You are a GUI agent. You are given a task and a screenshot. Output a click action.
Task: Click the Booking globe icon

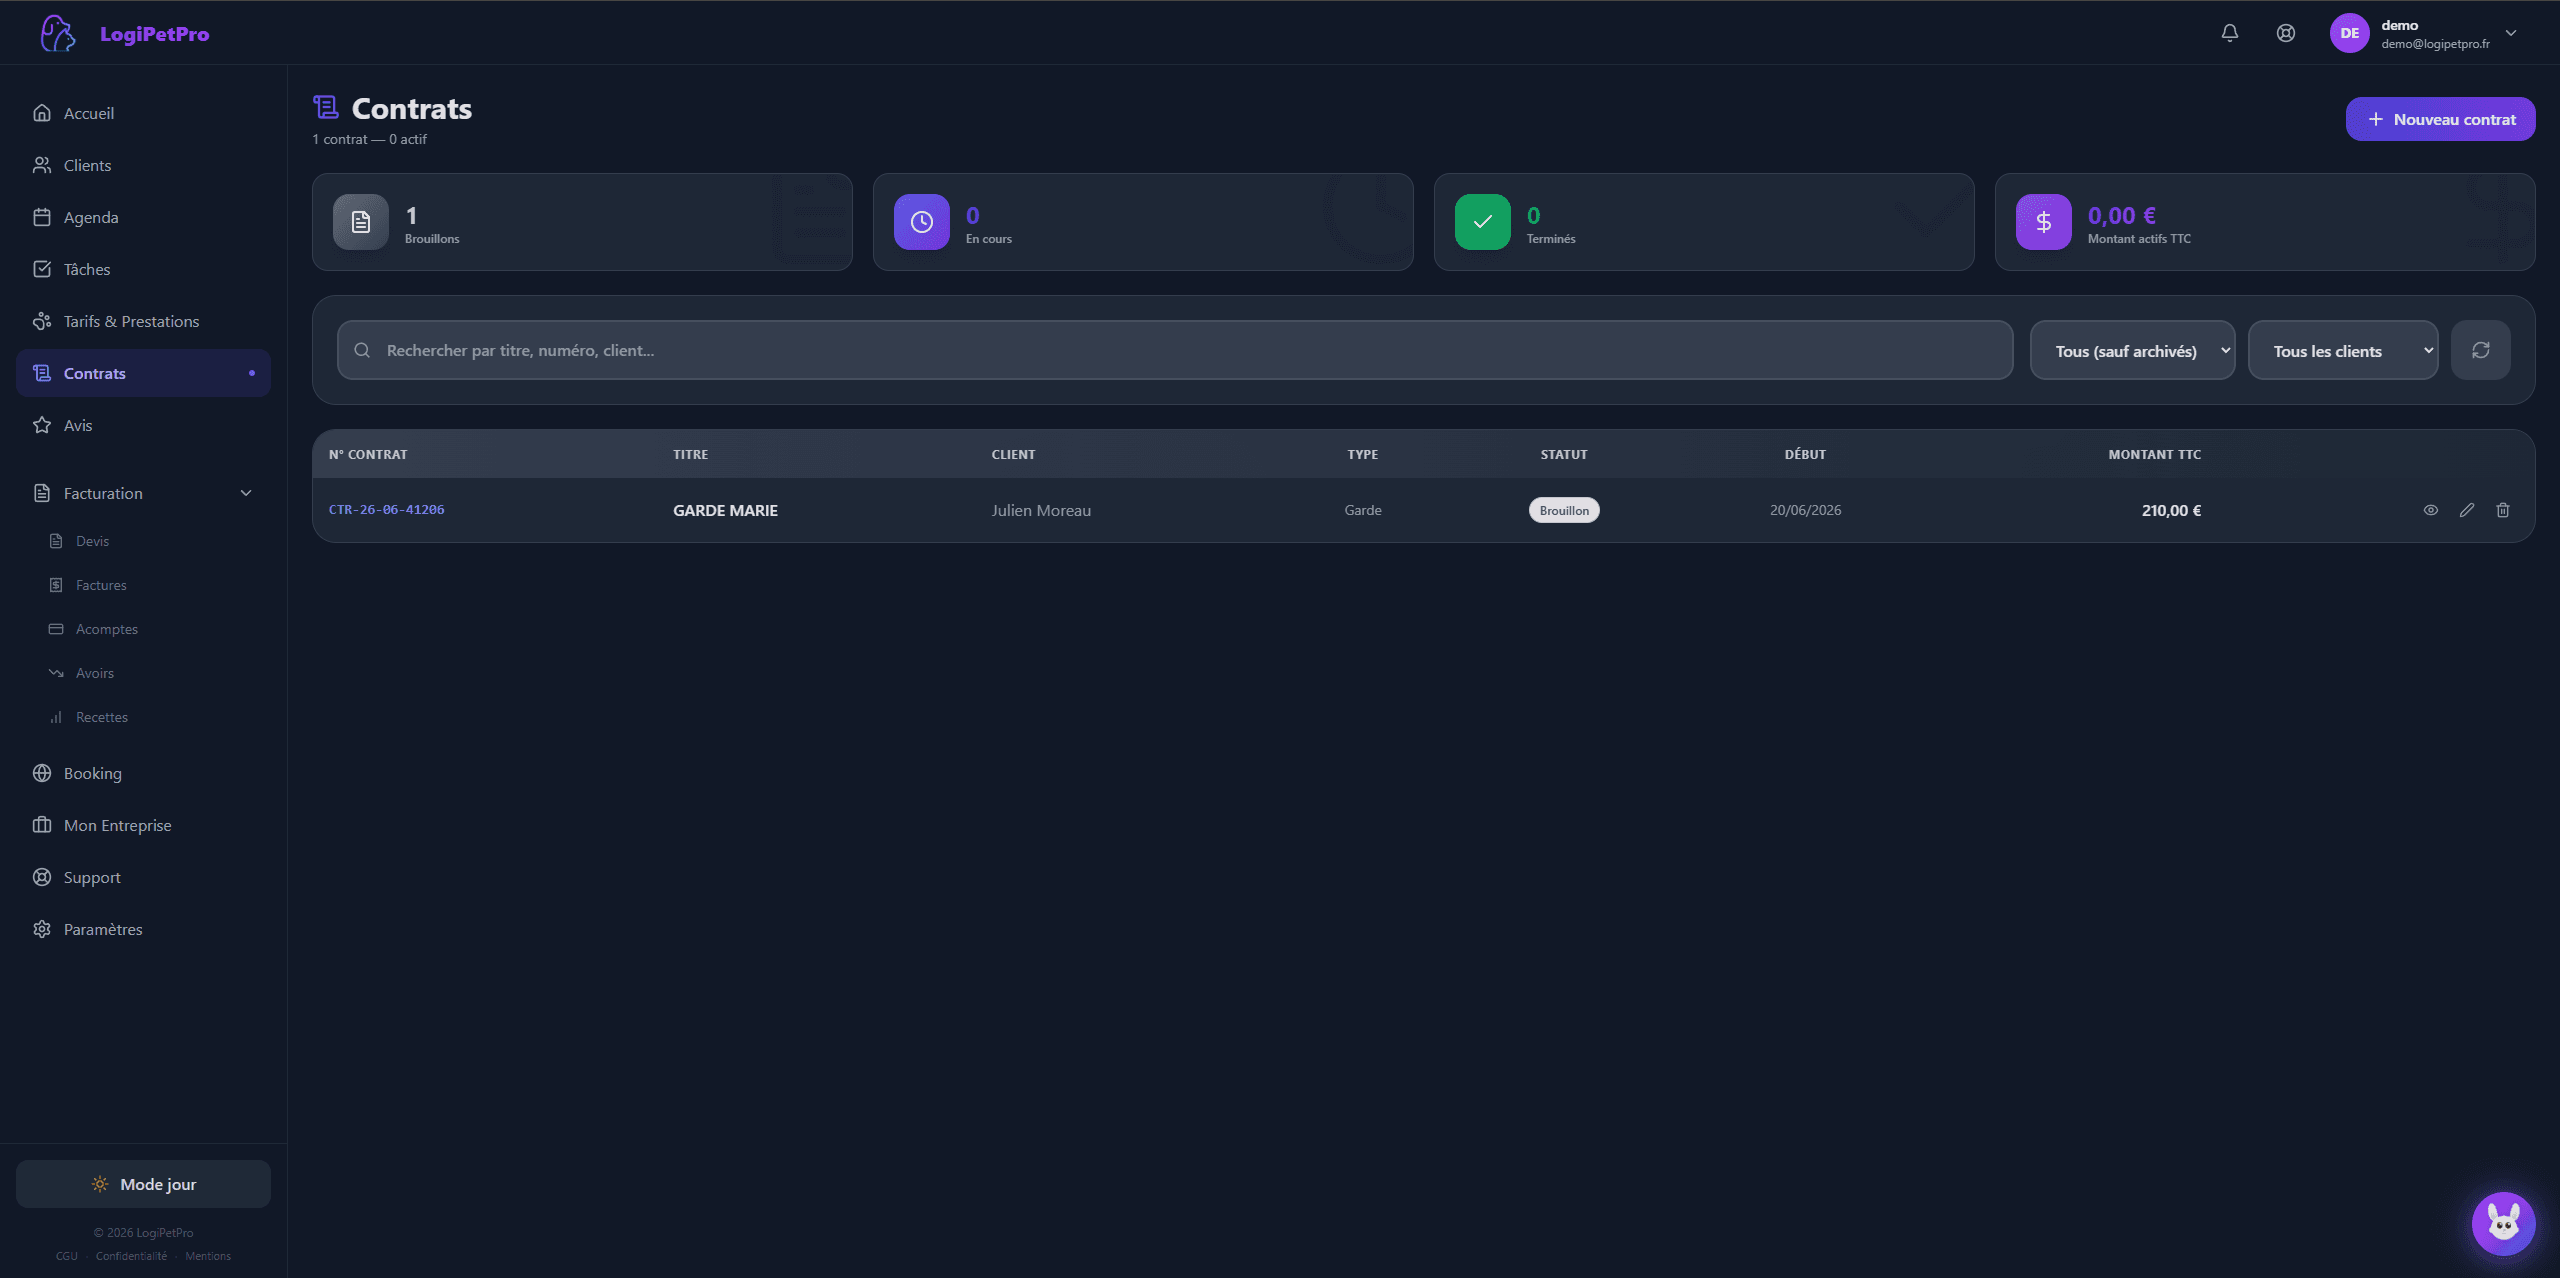(x=42, y=773)
